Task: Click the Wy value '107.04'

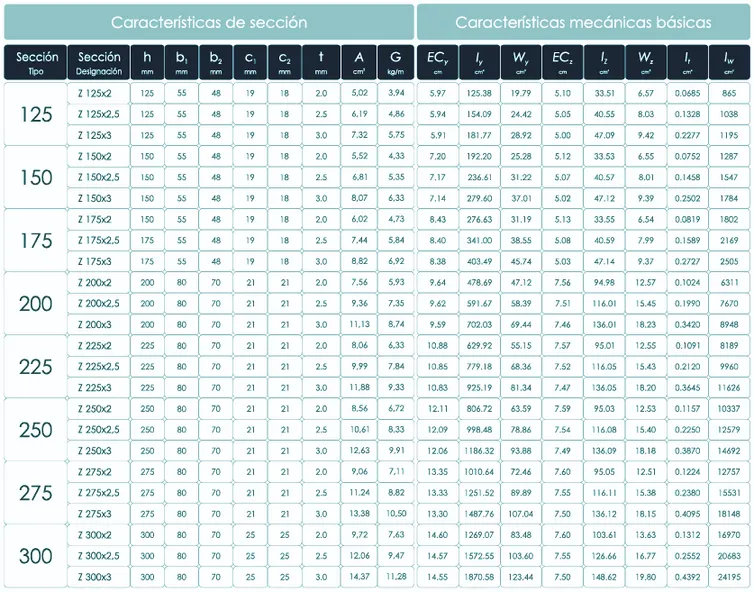Action: 521,514
